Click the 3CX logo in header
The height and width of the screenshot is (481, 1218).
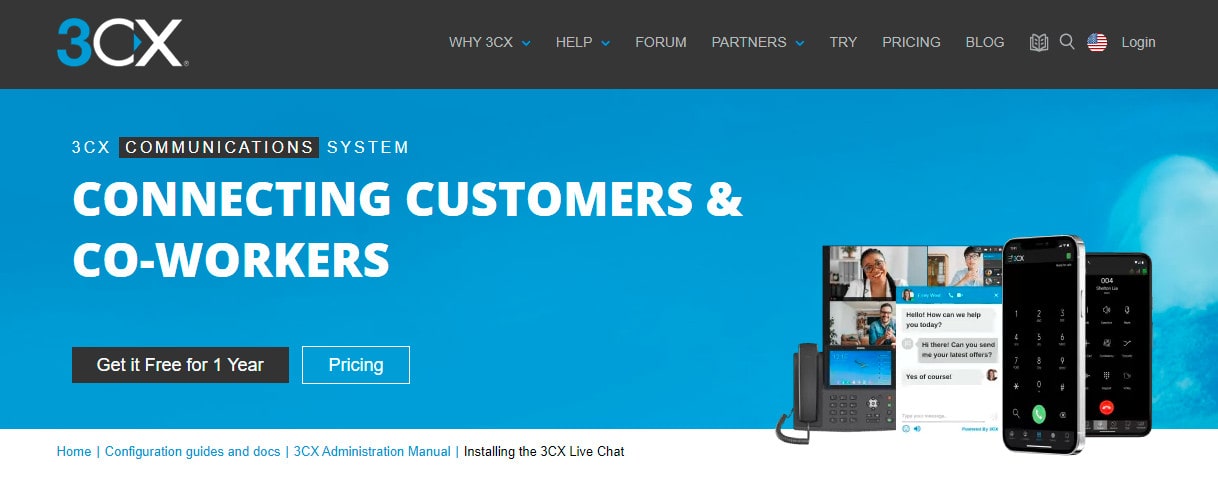(121, 42)
